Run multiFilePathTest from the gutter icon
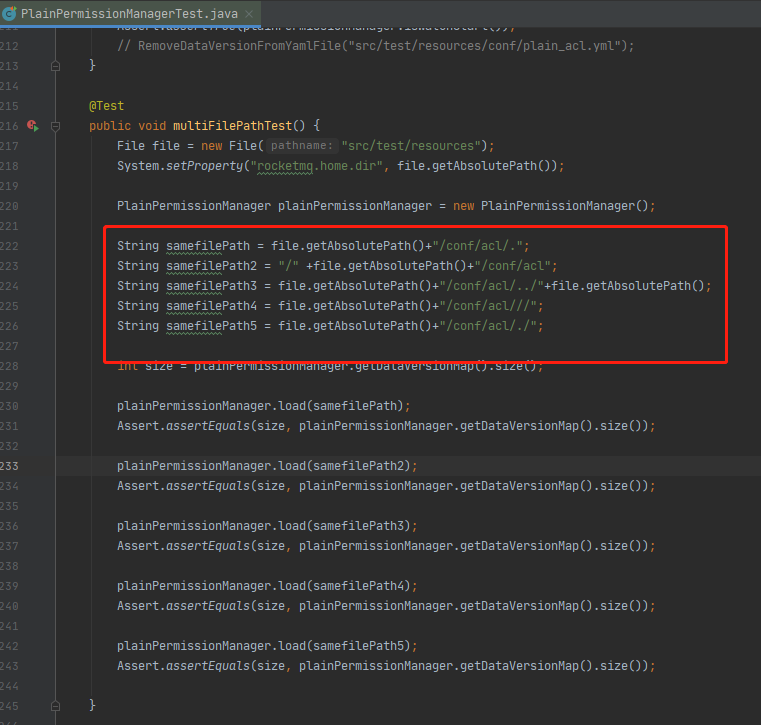Screen dimensions: 761x725 (33, 126)
